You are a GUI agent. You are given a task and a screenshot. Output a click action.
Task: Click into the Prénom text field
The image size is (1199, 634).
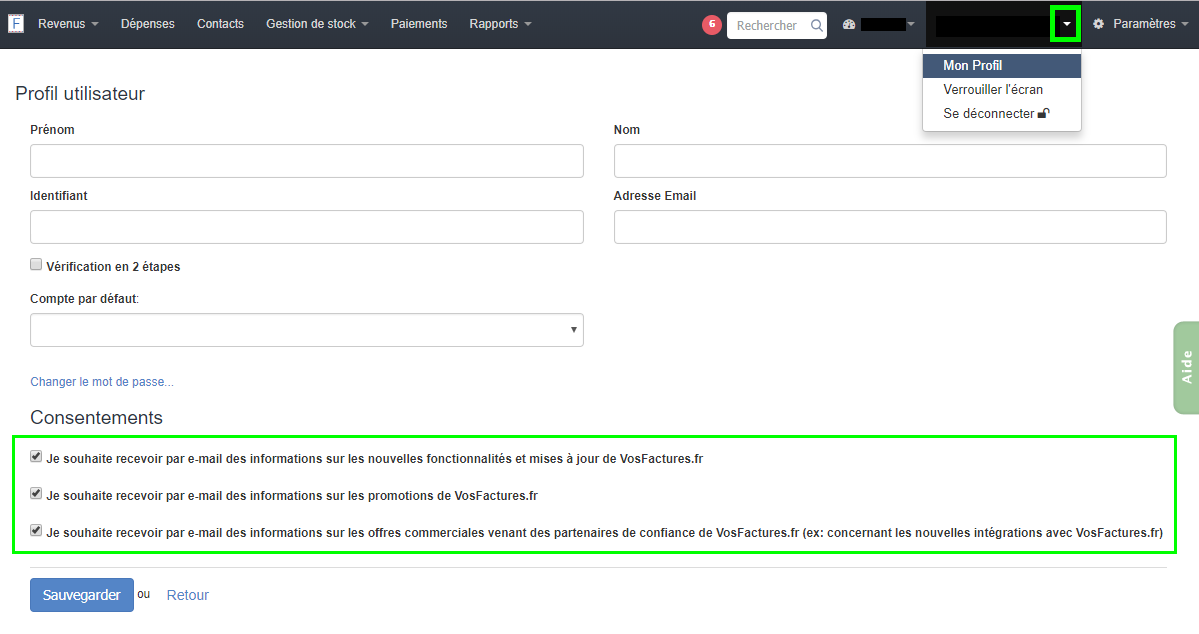point(306,161)
